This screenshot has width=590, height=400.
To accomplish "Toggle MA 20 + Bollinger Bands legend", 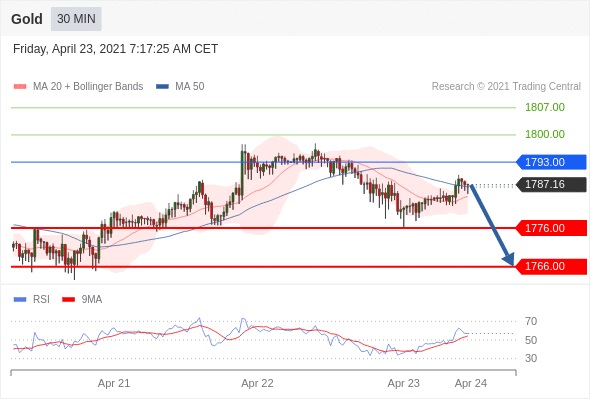I will [78, 87].
